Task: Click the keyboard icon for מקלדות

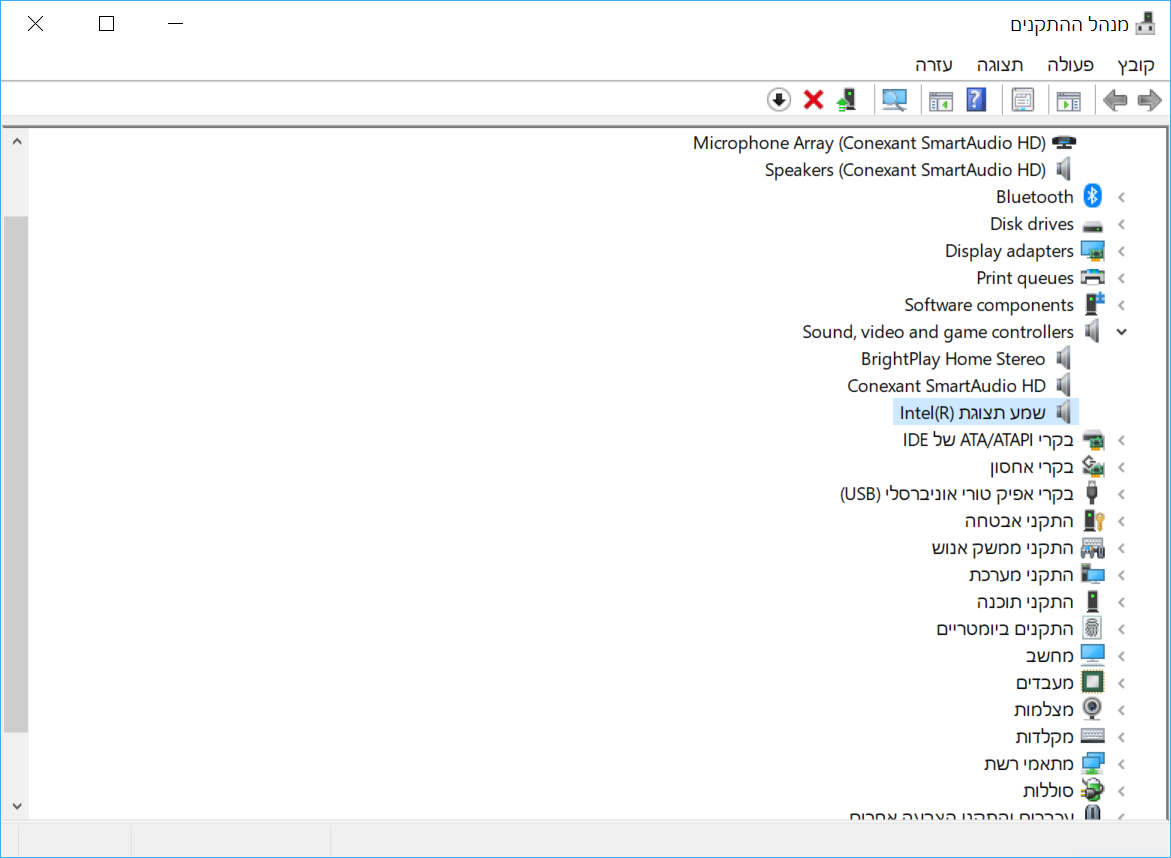Action: coord(1093,736)
